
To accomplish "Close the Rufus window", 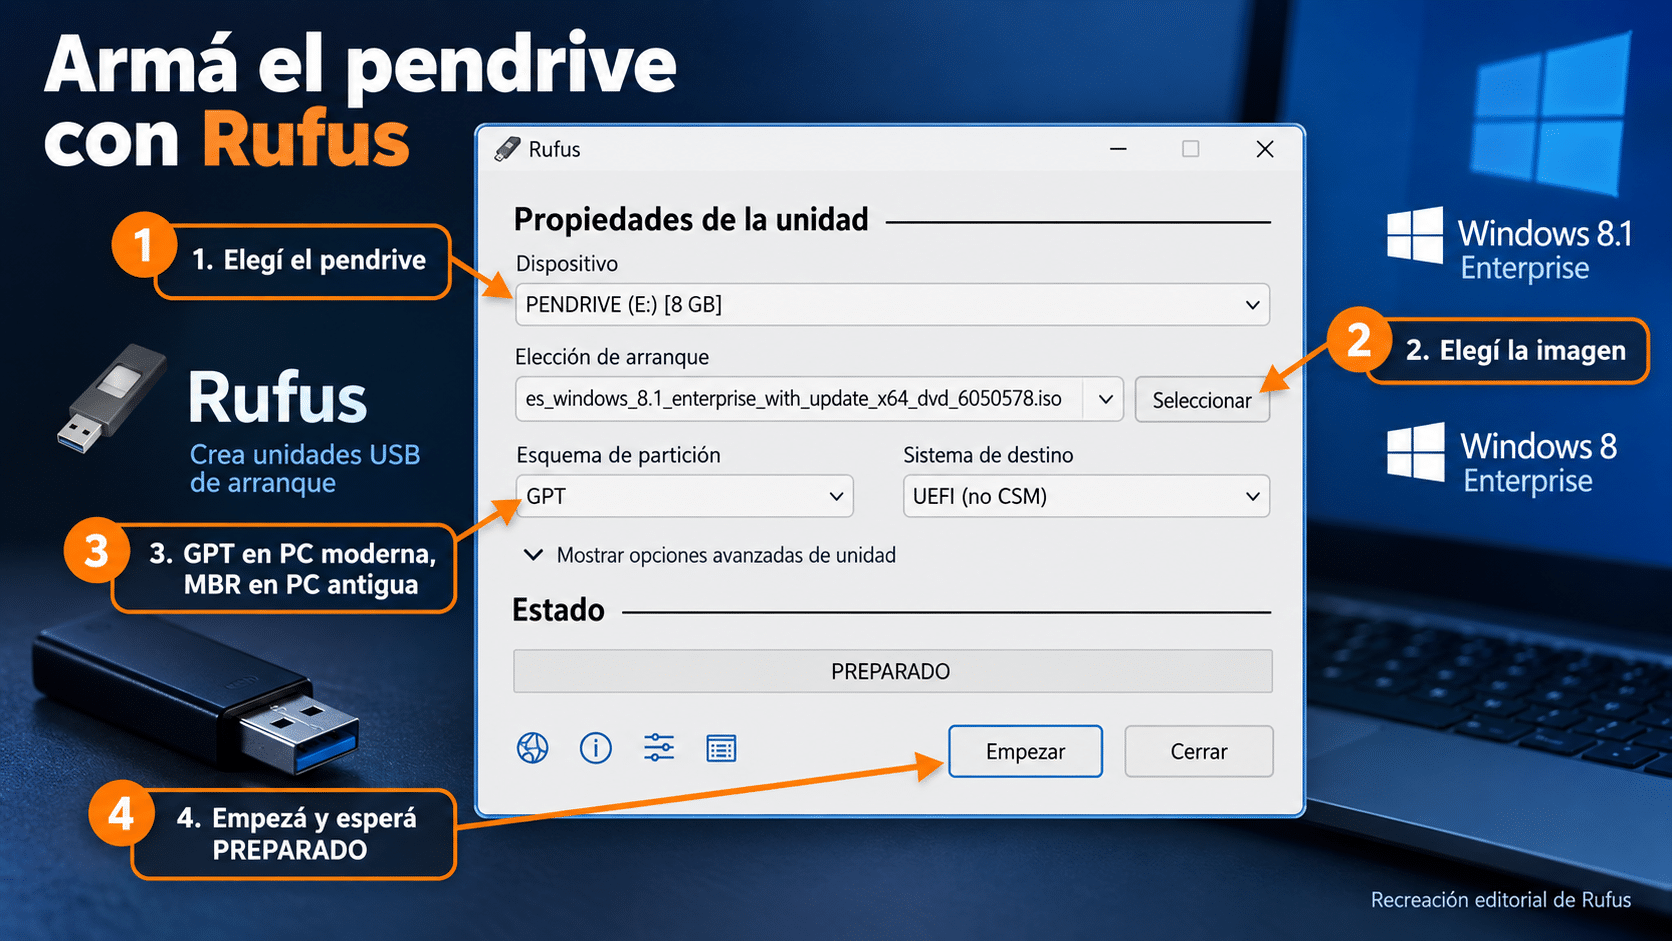I will point(1265,149).
